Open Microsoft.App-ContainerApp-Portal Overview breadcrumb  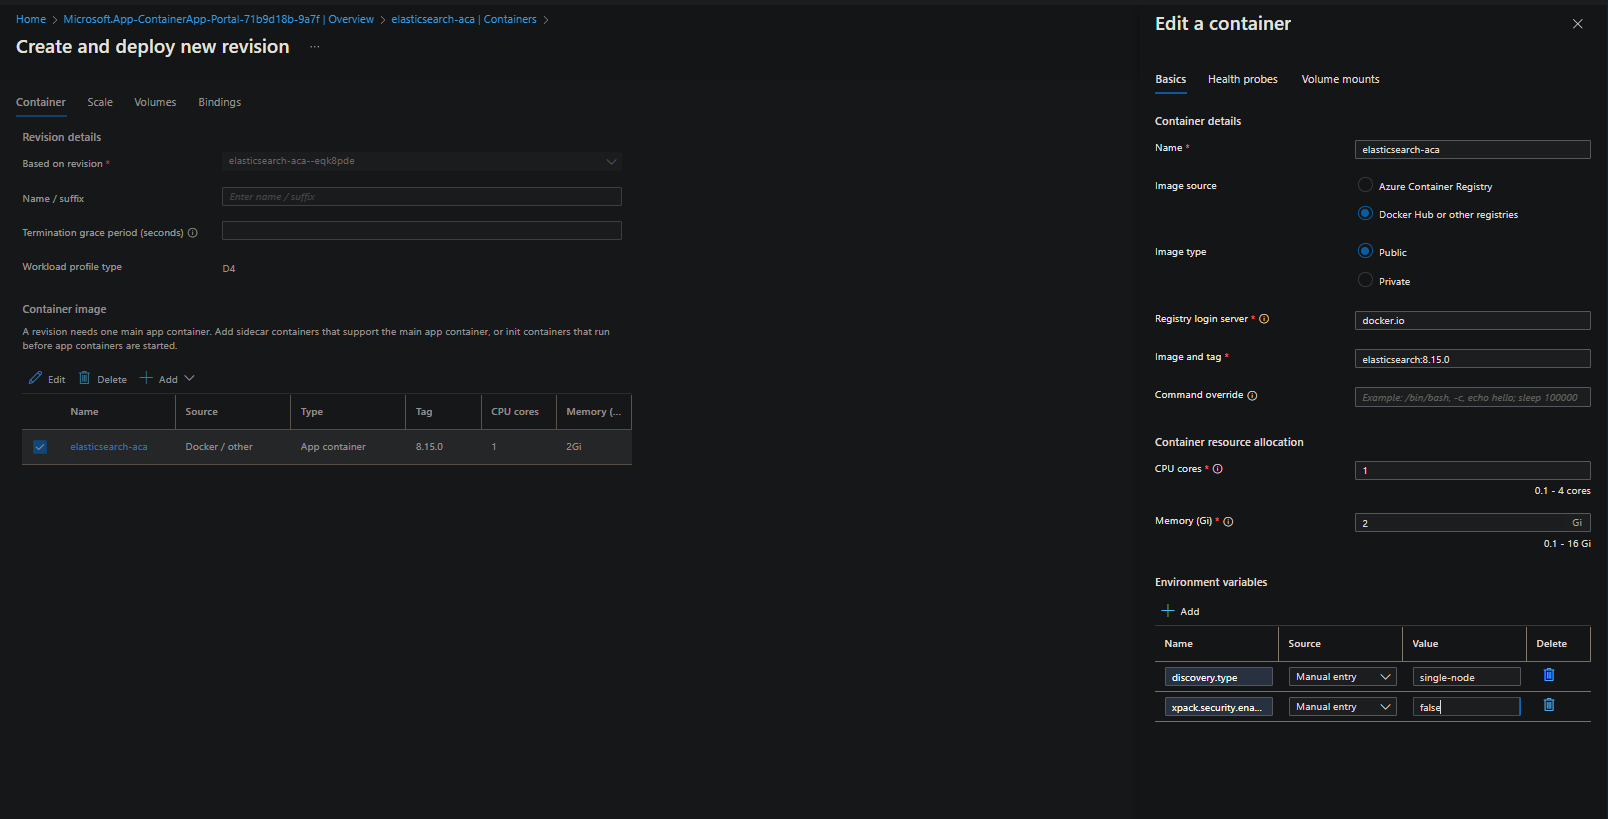coord(218,19)
